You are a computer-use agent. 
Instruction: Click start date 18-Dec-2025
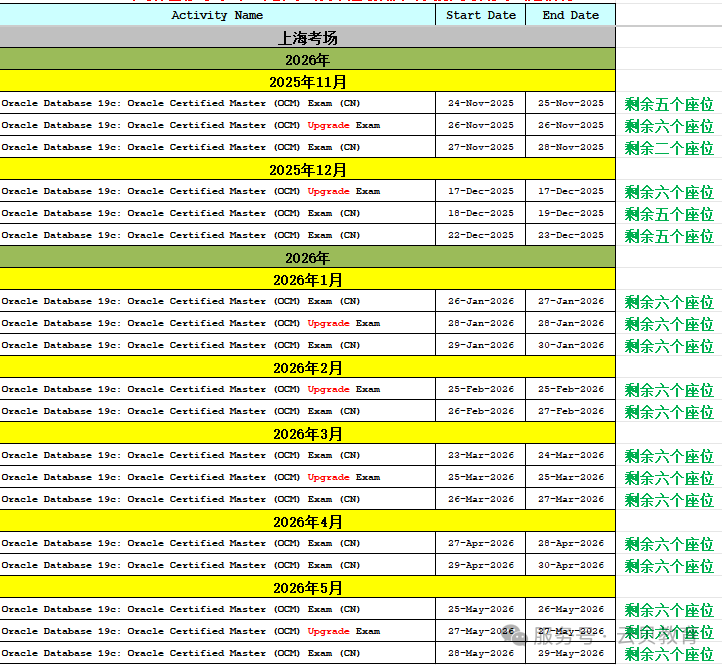point(481,213)
